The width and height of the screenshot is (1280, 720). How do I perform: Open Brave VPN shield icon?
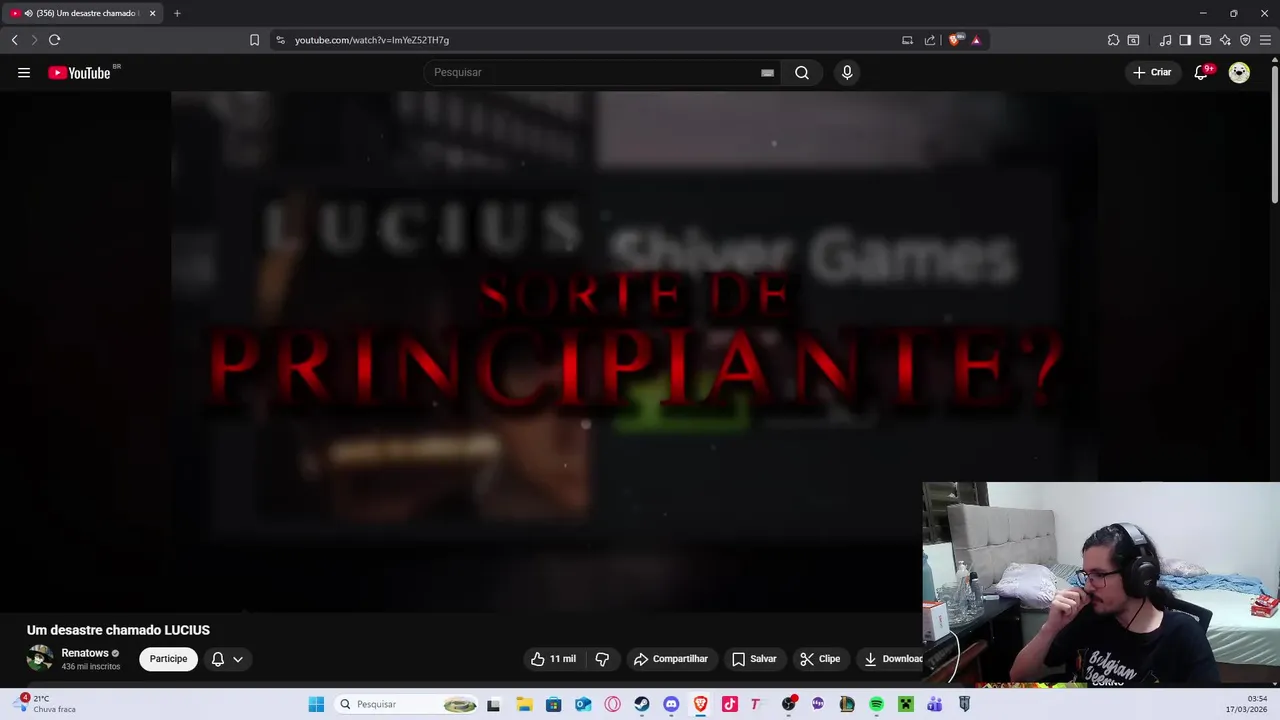click(x=1245, y=40)
